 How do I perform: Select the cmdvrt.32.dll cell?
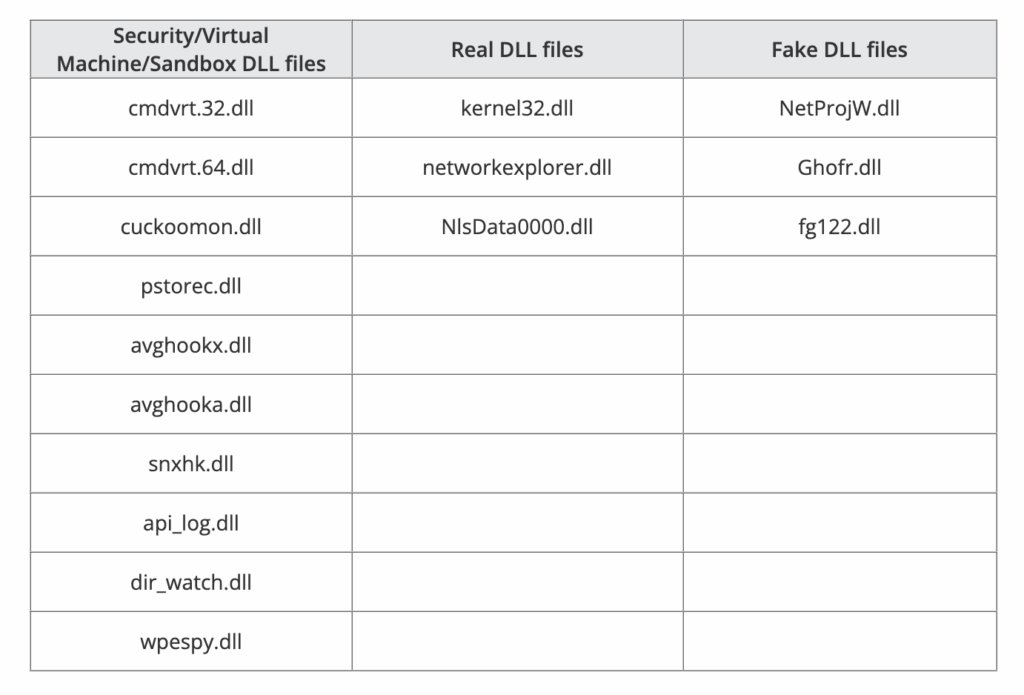(x=191, y=108)
